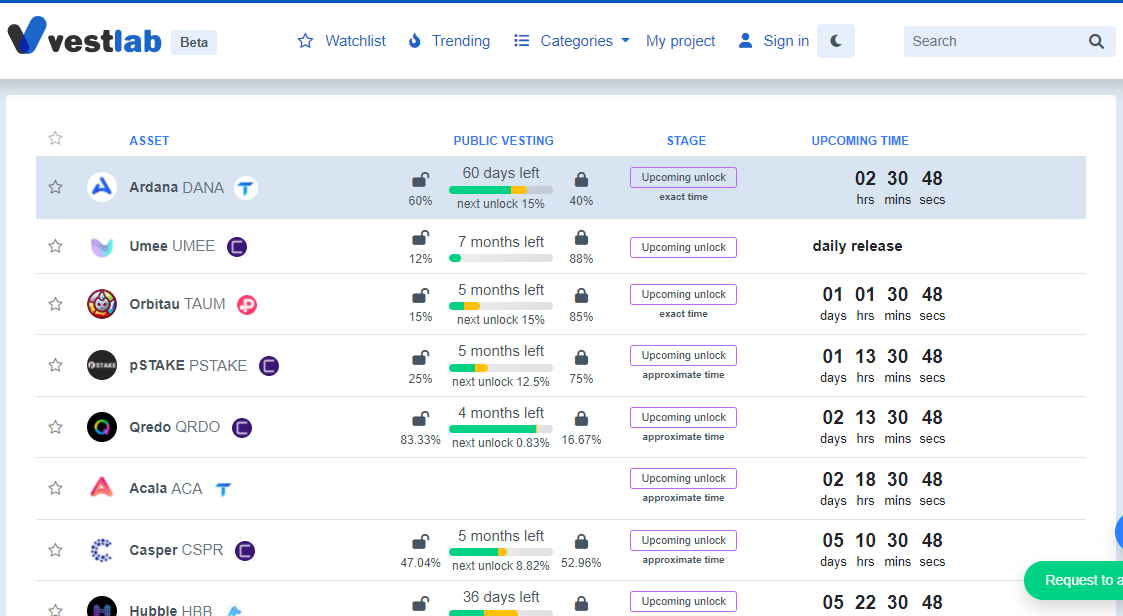This screenshot has height=616, width=1123.
Task: Click Acala's Upcoming unlock button
Action: (x=683, y=478)
